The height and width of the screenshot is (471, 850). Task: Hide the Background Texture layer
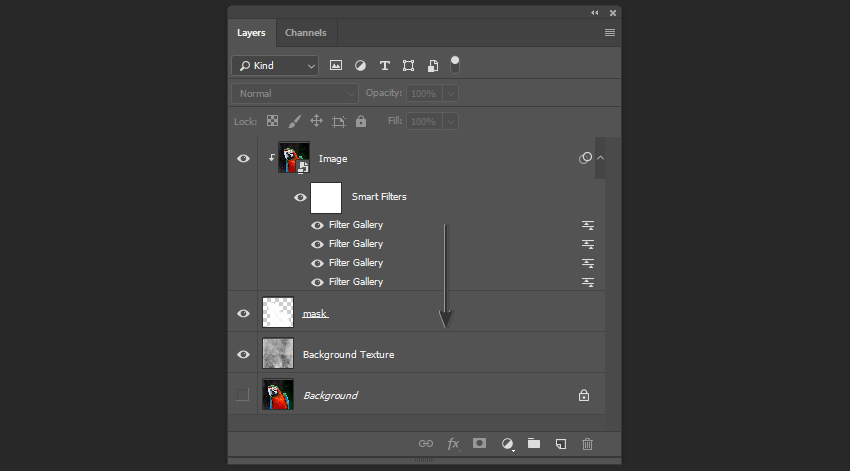pos(243,354)
